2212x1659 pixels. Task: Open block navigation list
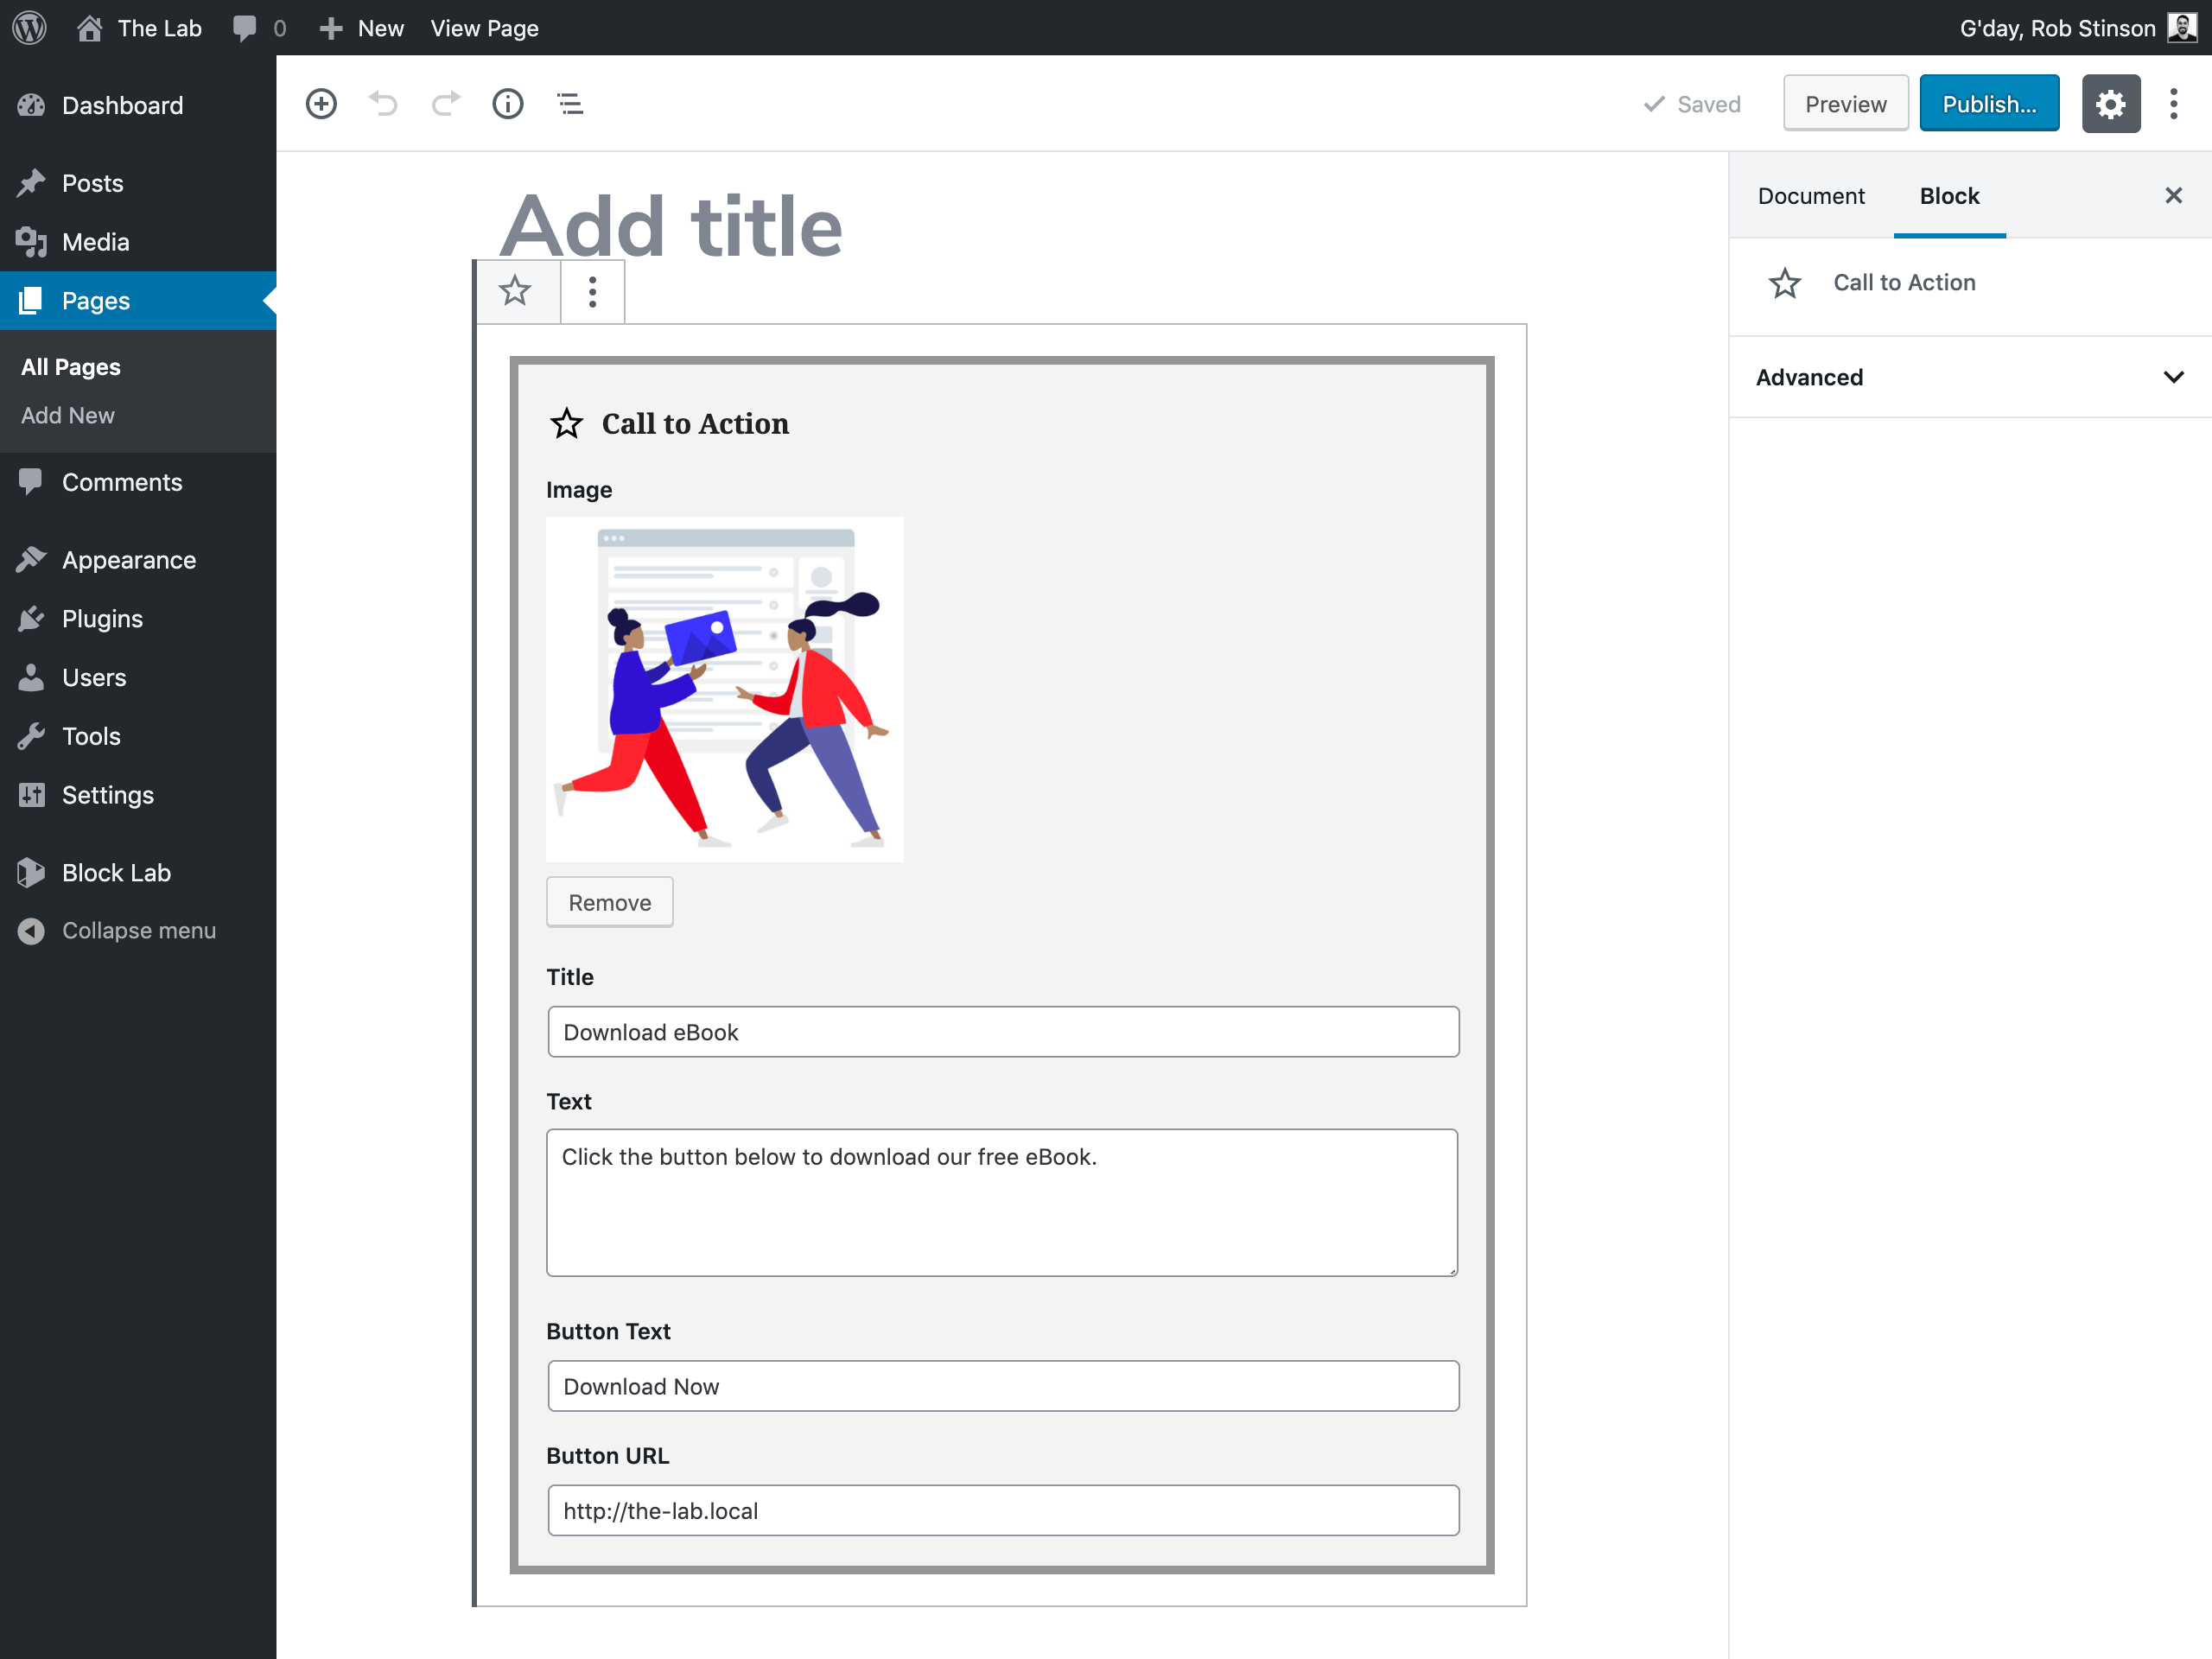pyautogui.click(x=570, y=104)
